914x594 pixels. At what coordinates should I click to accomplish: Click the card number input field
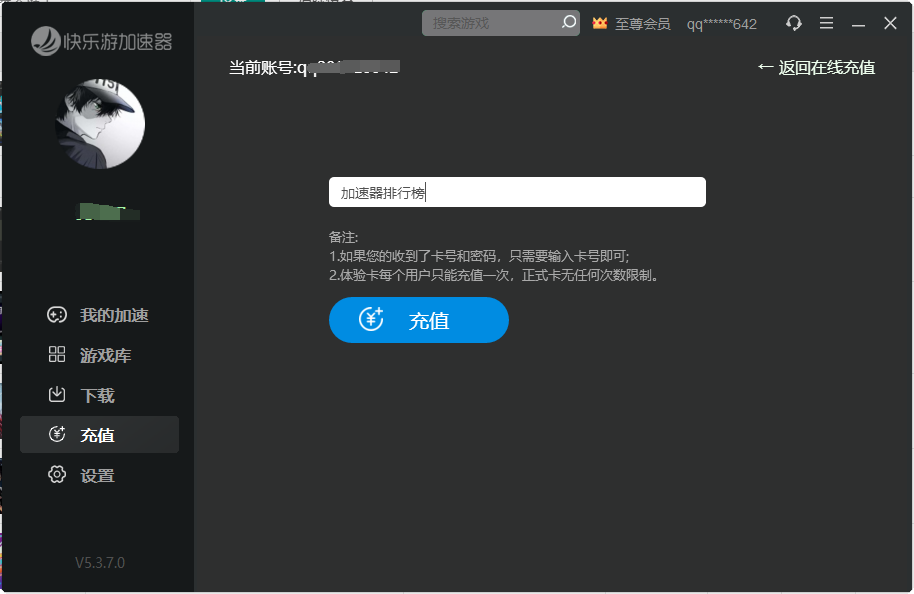coord(517,192)
